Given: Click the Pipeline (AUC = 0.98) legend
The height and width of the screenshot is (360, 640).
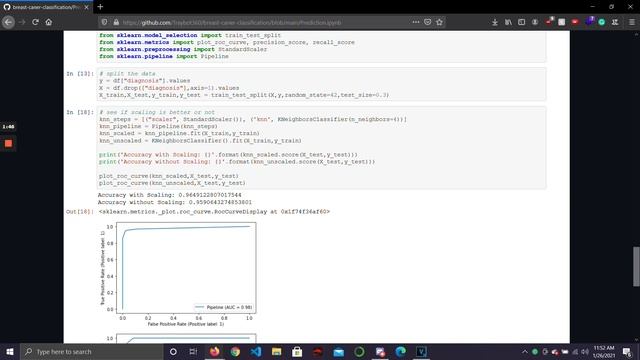Looking at the screenshot, I should coord(224,307).
